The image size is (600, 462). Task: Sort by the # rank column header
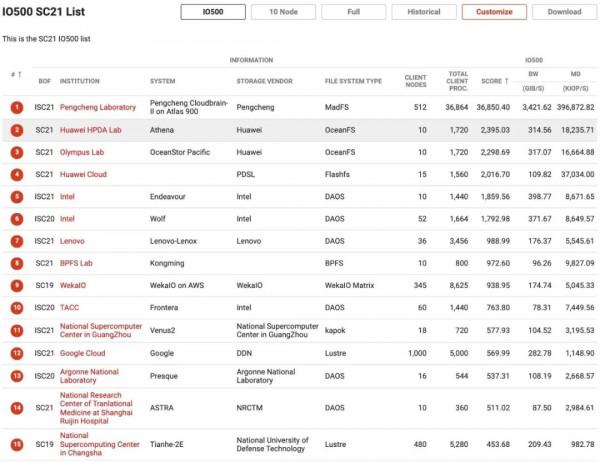pos(14,75)
